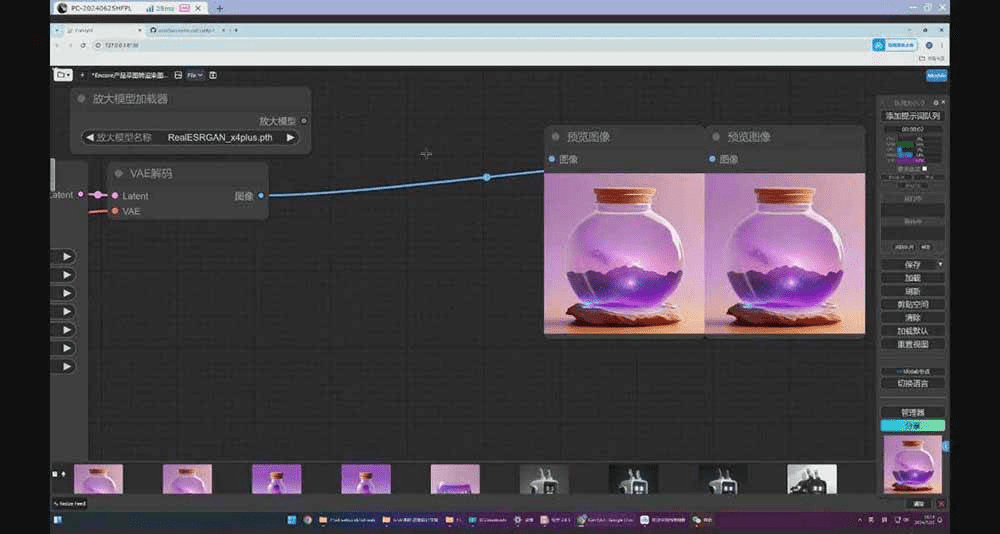Toggle collapse dot on first 预览图像 node
The image size is (1000, 534).
pyautogui.click(x=554, y=137)
